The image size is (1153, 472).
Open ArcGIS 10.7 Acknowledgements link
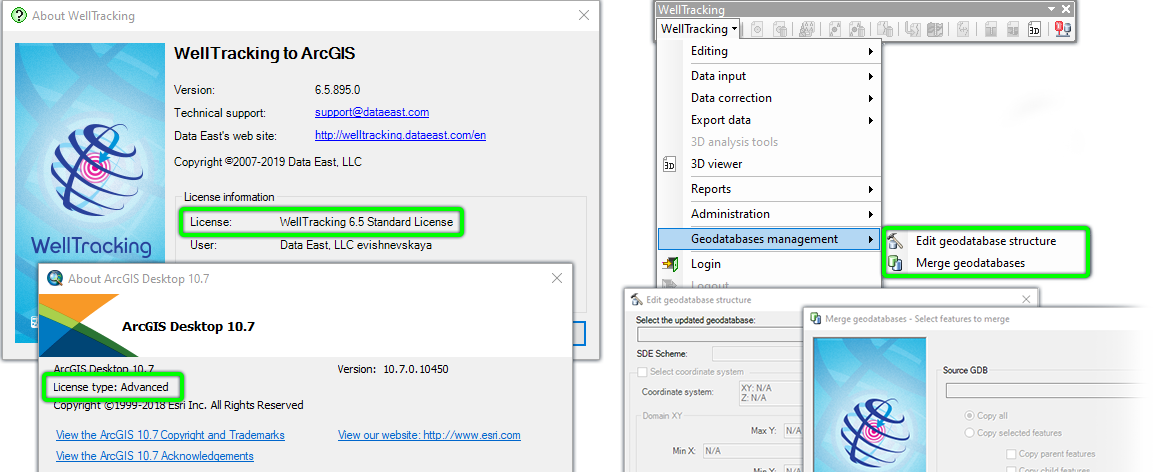pos(155,456)
